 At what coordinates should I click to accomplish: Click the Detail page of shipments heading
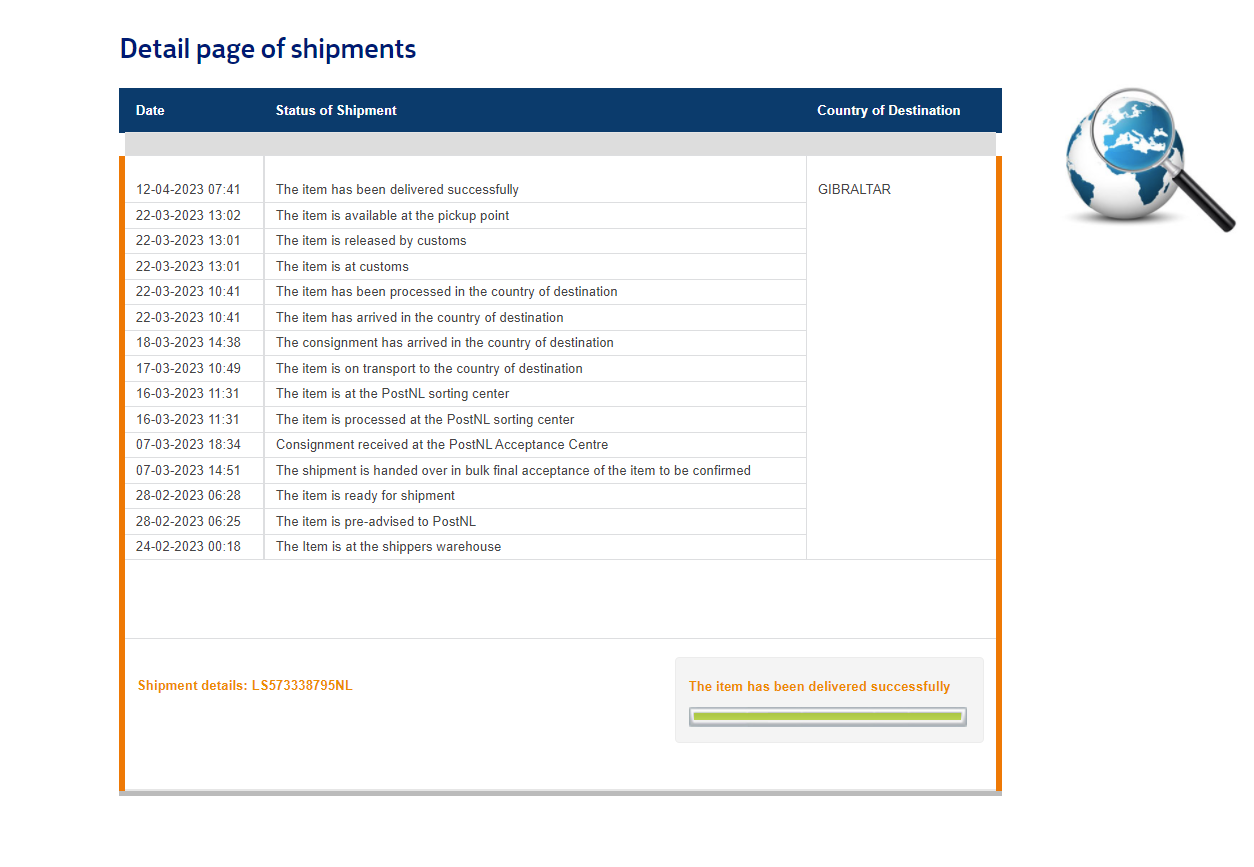[268, 49]
